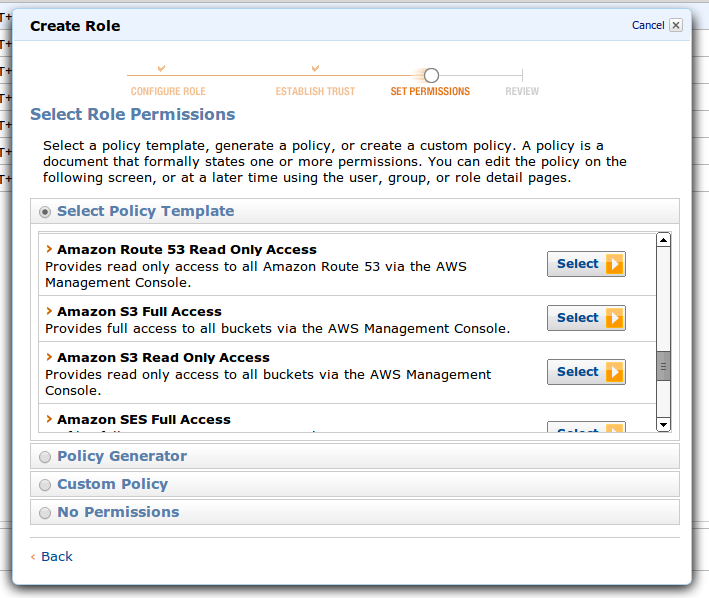
Task: Choose the Custom Policy radio button
Action: tap(44, 485)
